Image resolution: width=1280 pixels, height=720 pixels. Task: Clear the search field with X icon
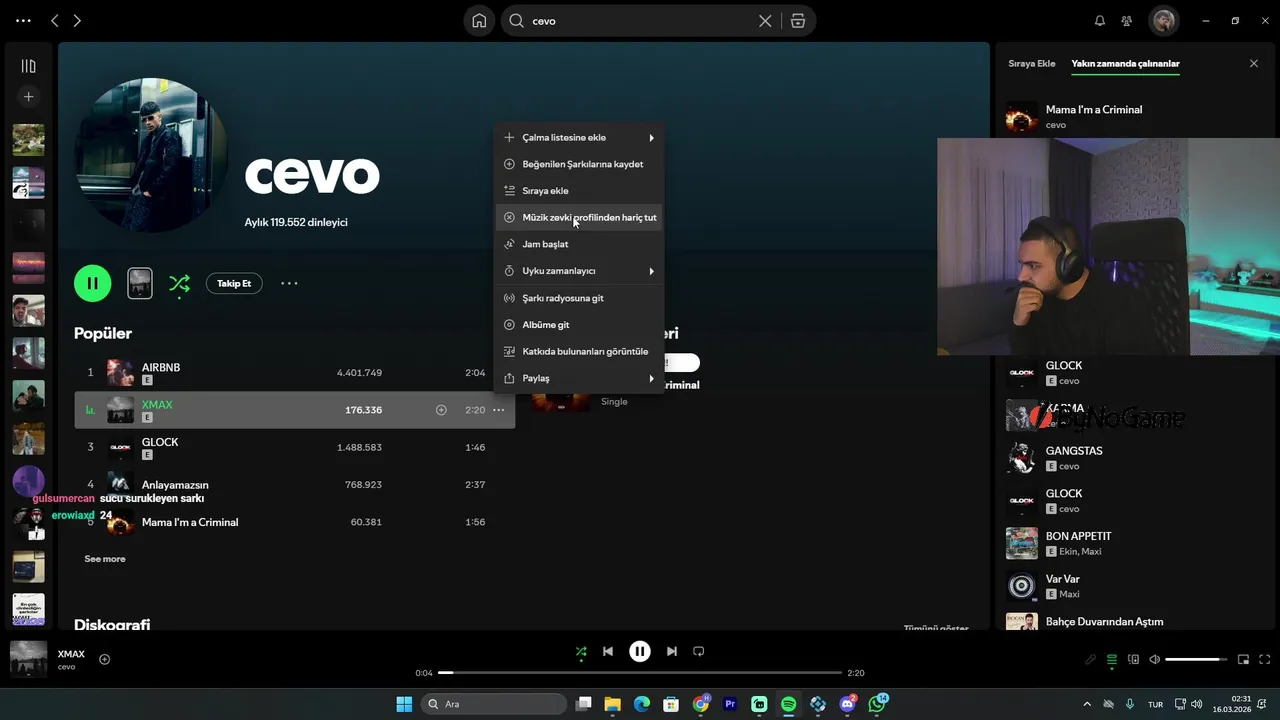click(765, 21)
